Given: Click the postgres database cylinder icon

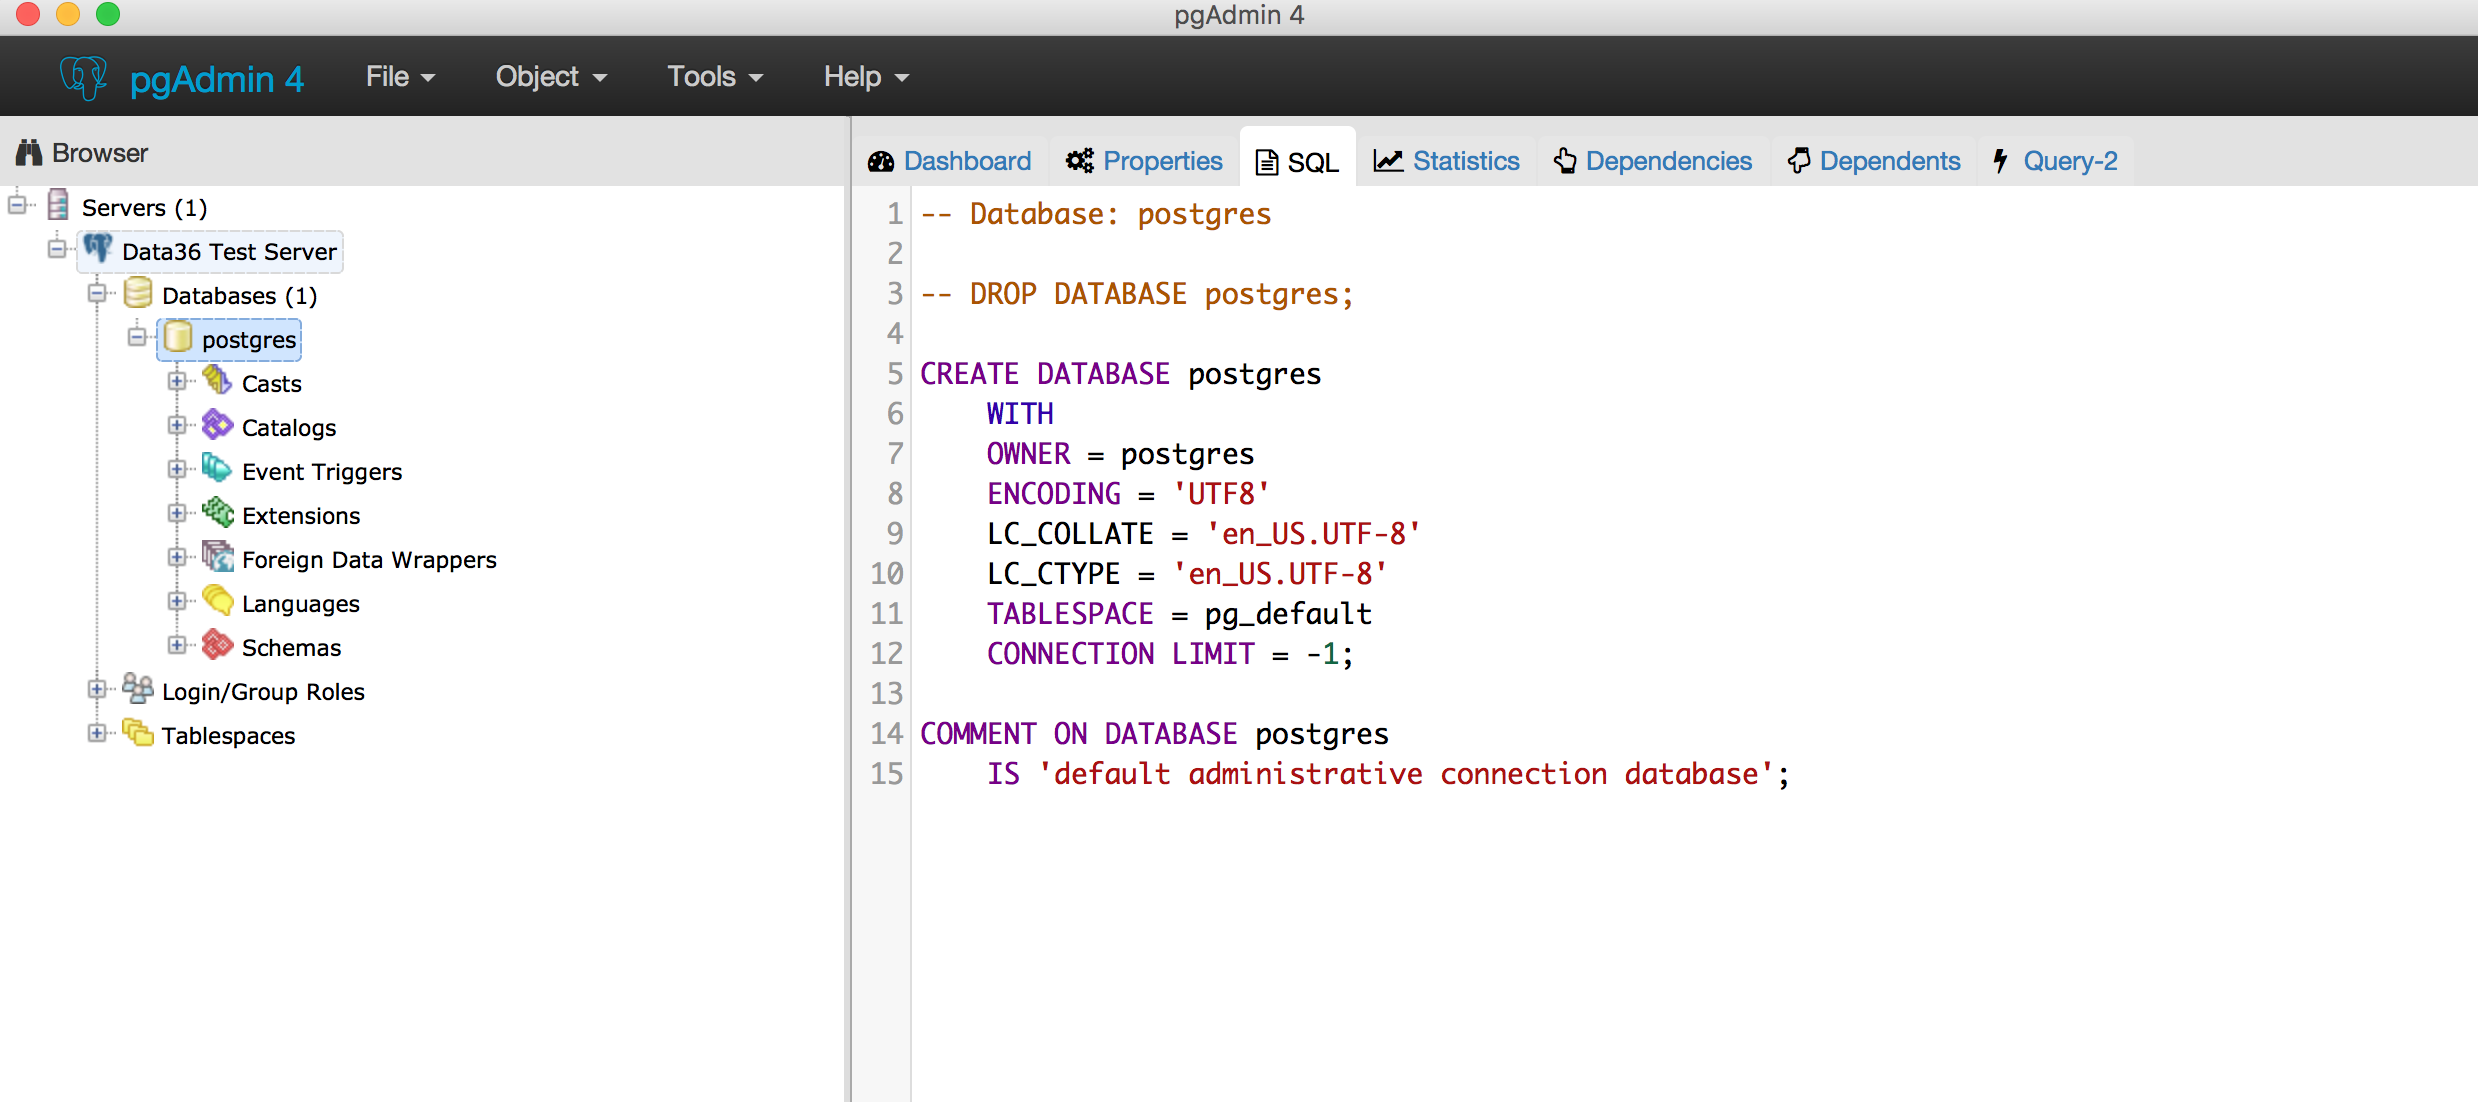Looking at the screenshot, I should [178, 339].
